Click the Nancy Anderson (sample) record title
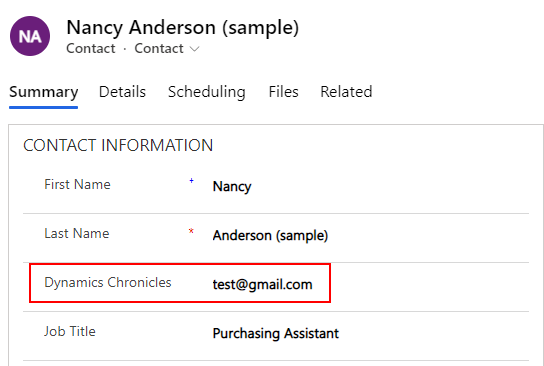The image size is (544, 366). tap(182, 27)
